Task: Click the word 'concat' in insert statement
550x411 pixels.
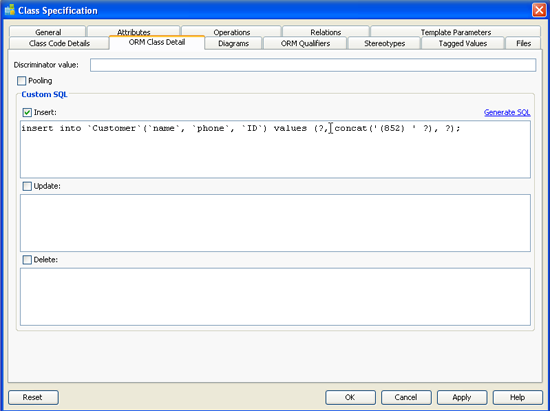Action: coord(351,128)
